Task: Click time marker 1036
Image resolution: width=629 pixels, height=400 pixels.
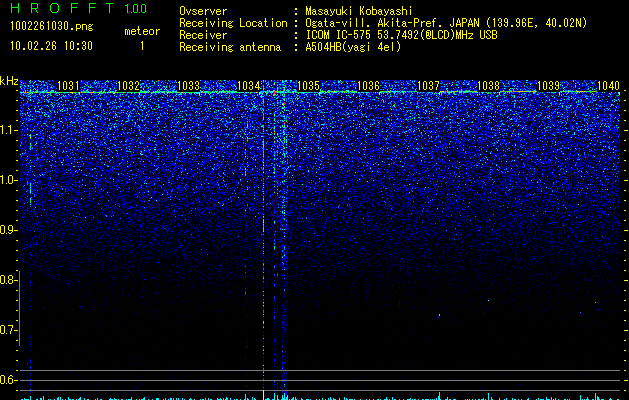Action: tap(368, 86)
